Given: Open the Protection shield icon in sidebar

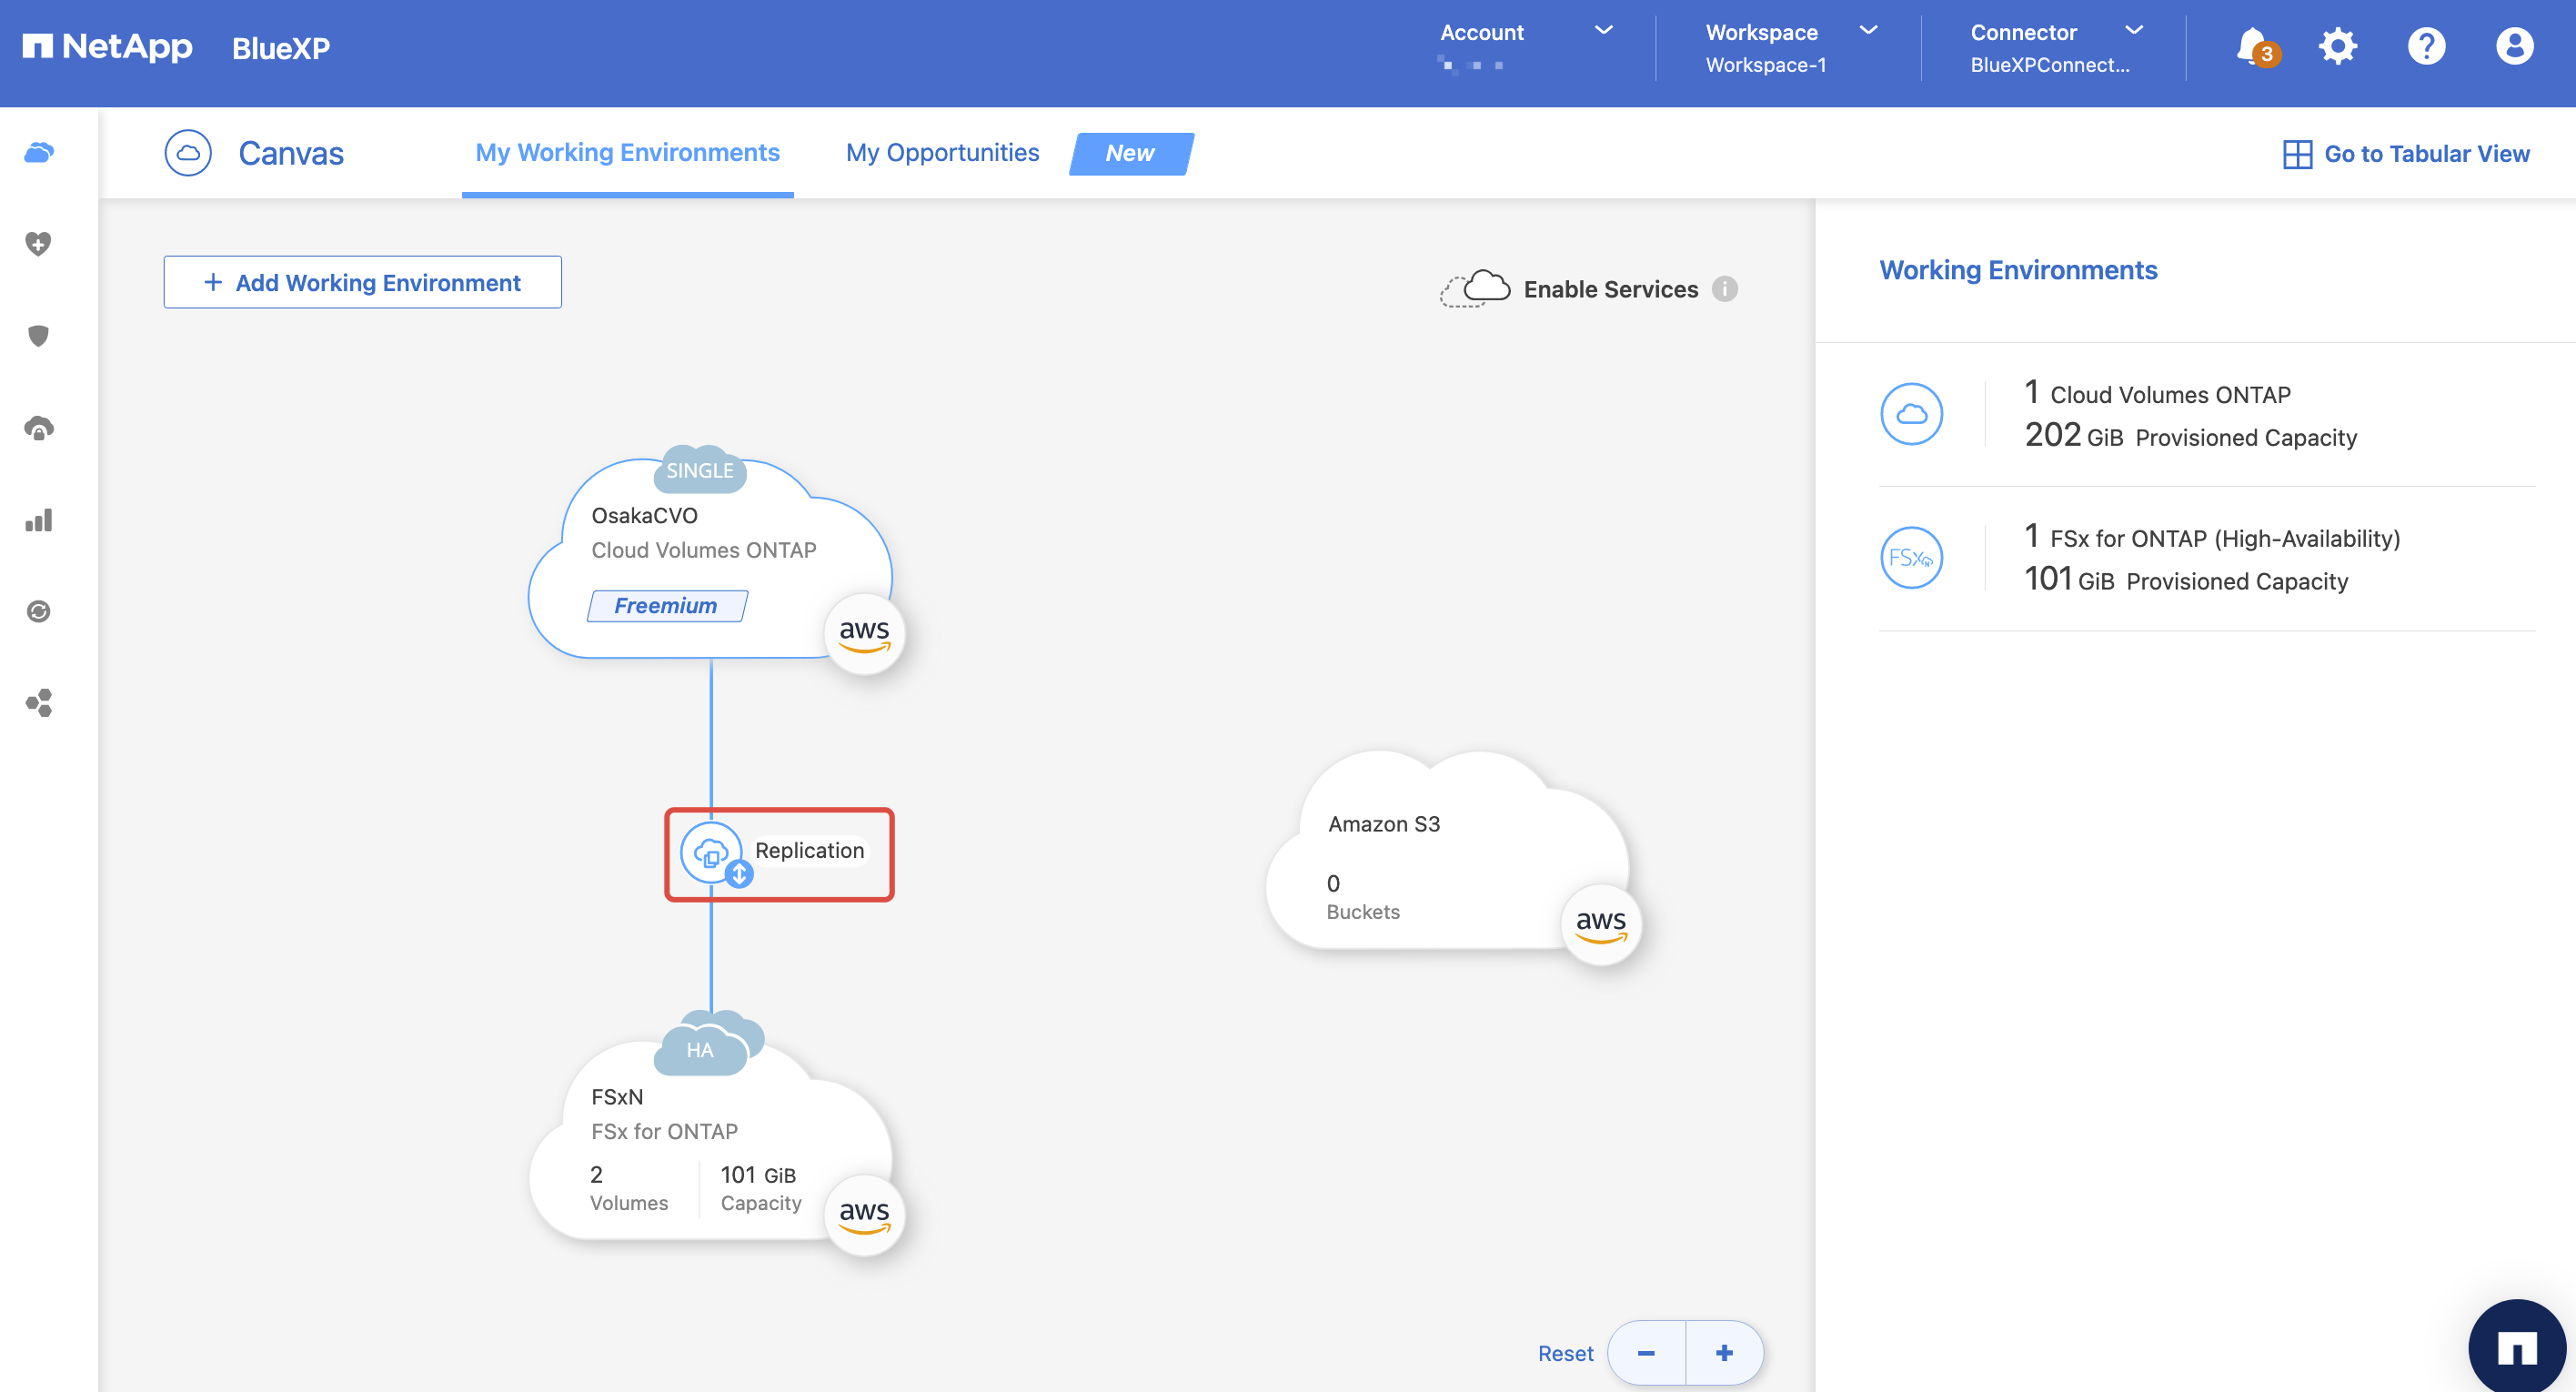Looking at the screenshot, I should [x=38, y=336].
